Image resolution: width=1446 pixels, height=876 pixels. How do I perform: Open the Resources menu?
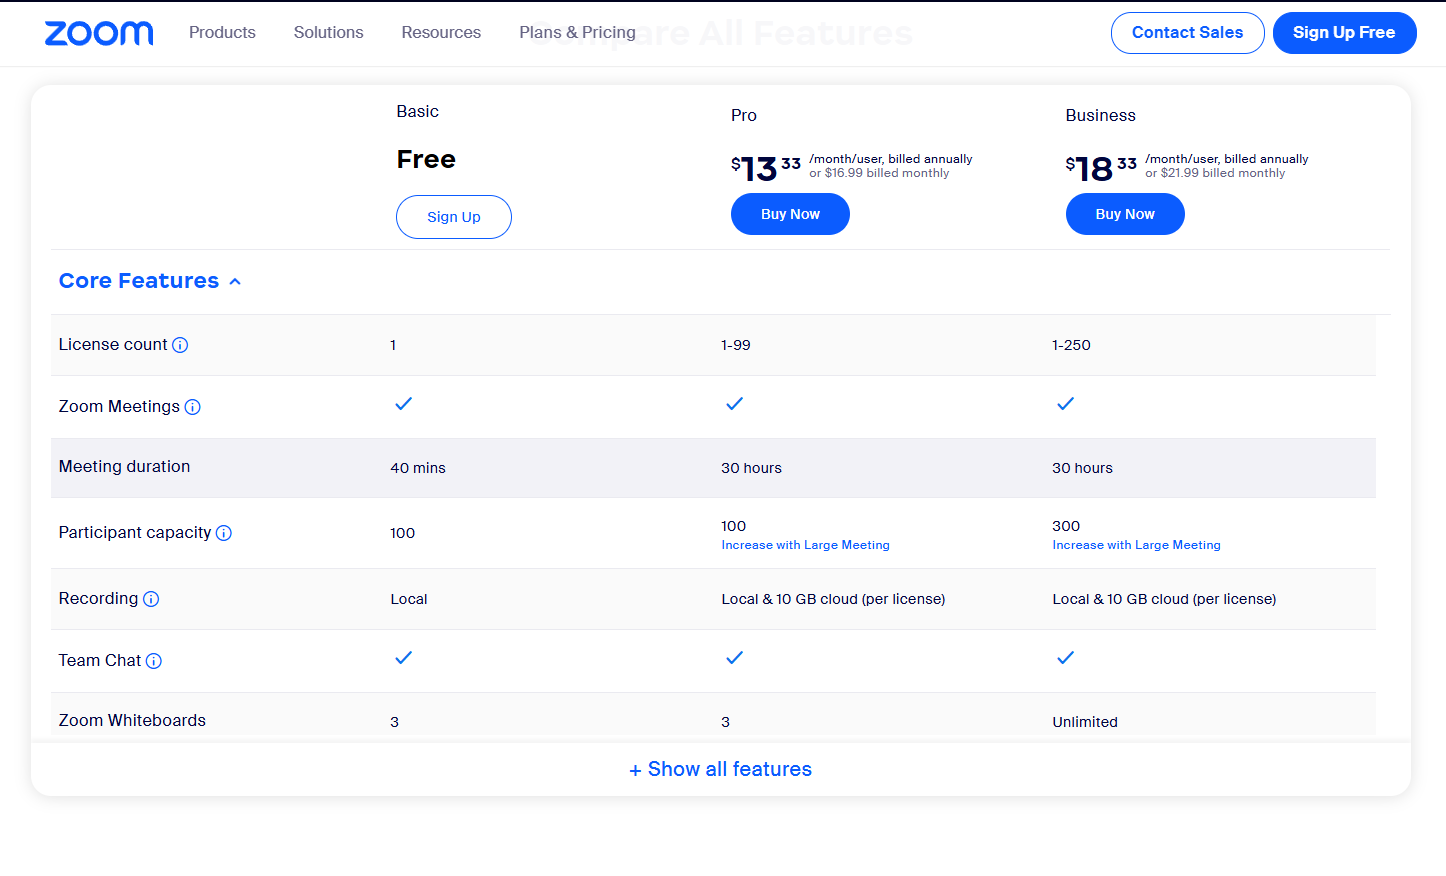tap(441, 33)
